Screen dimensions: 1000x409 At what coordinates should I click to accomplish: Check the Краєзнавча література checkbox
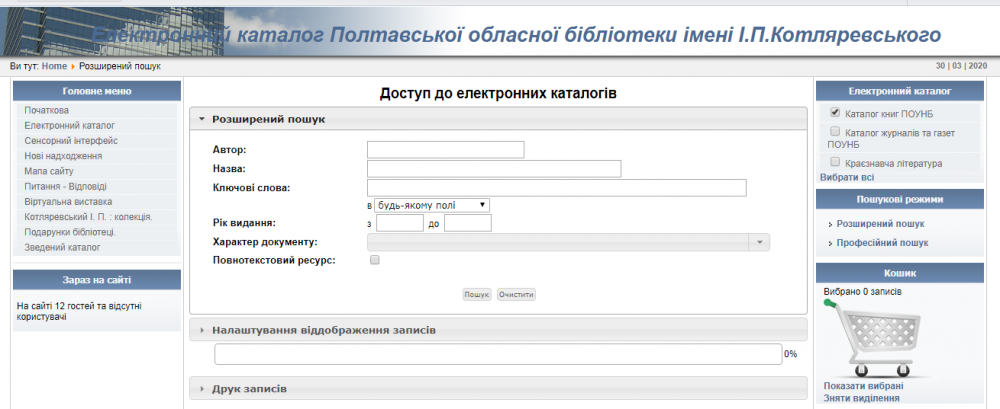point(835,161)
